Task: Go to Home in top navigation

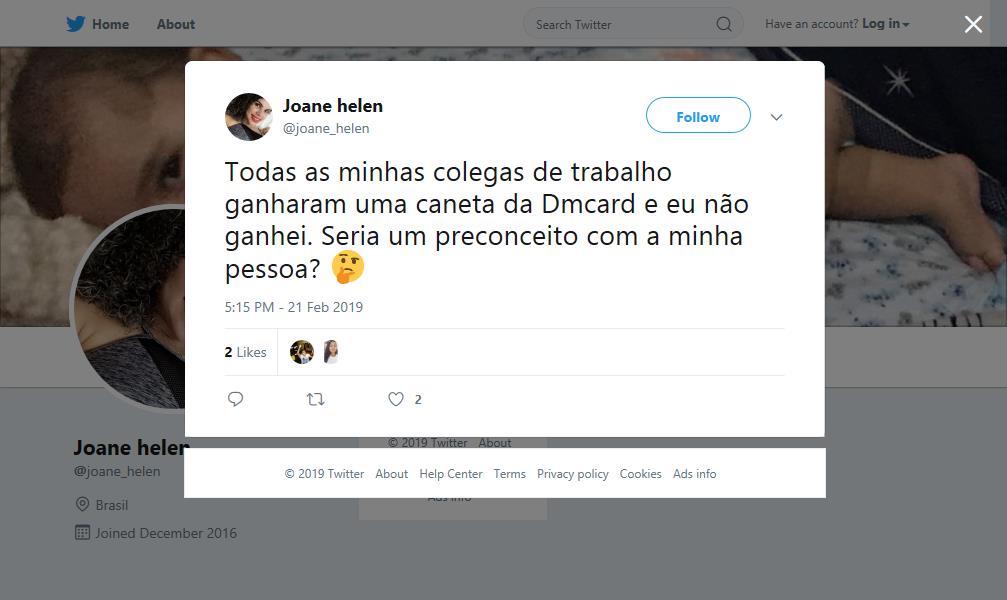Action: (x=110, y=24)
